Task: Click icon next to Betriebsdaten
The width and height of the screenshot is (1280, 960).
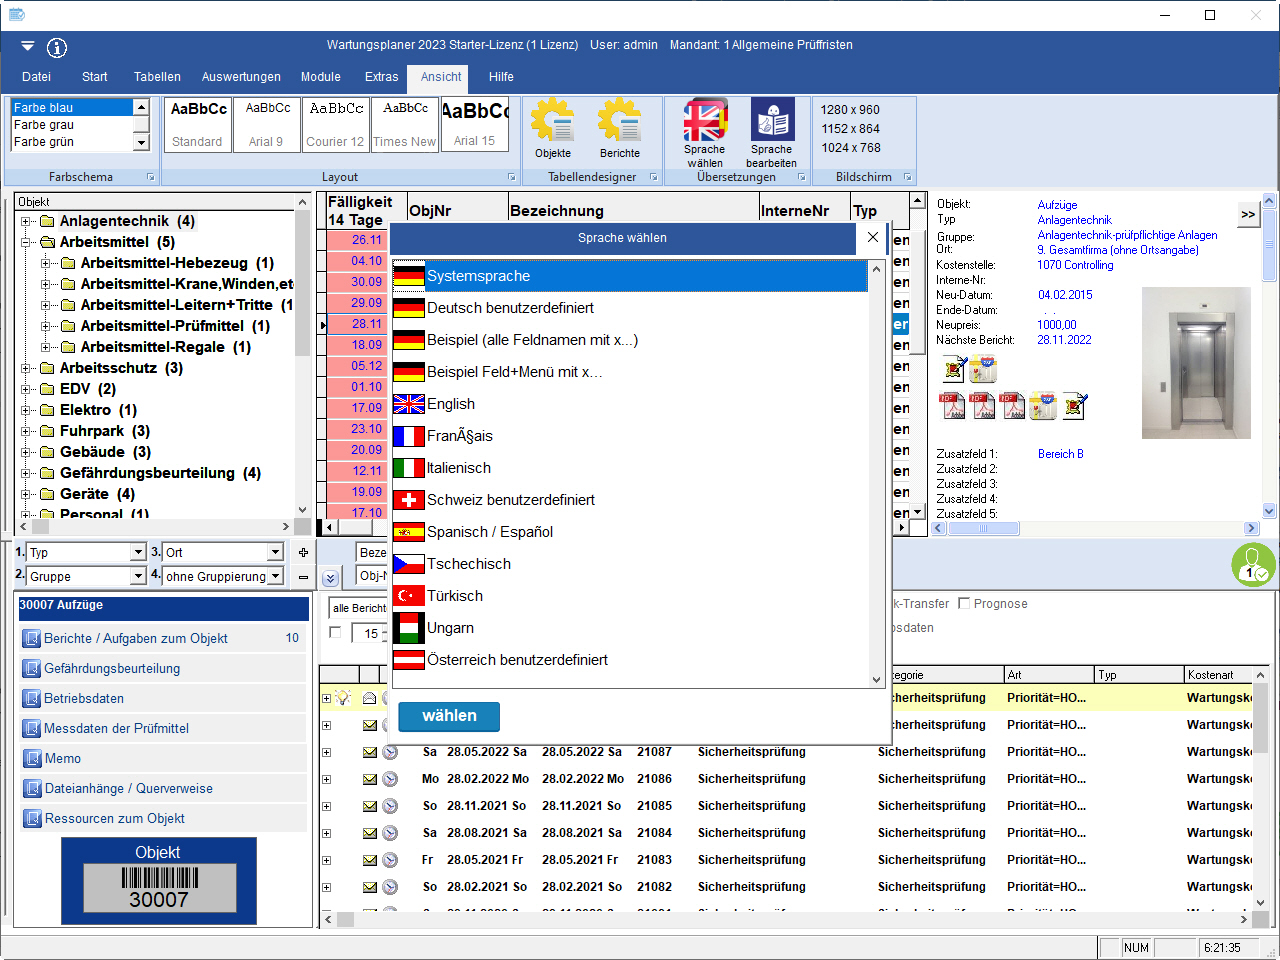Action: [x=32, y=698]
